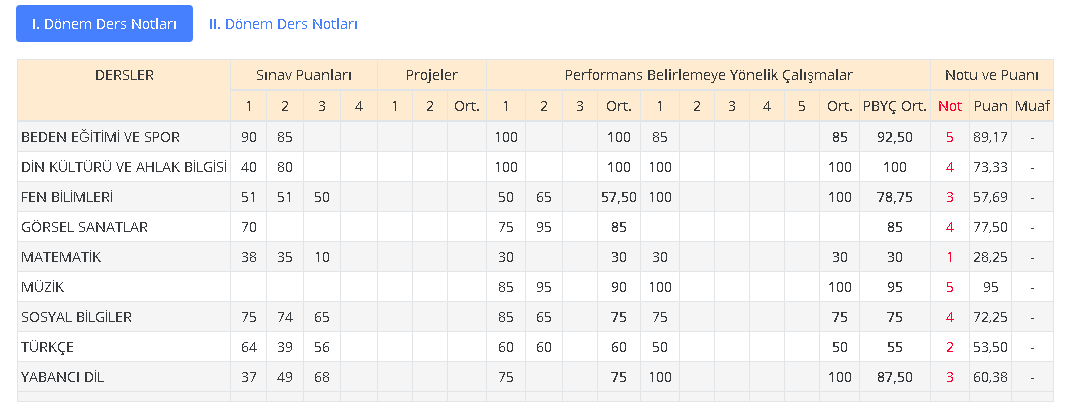Open the I. Dönem Ders Notları tab
Image resolution: width=1070 pixels, height=418 pixels.
[x=104, y=24]
